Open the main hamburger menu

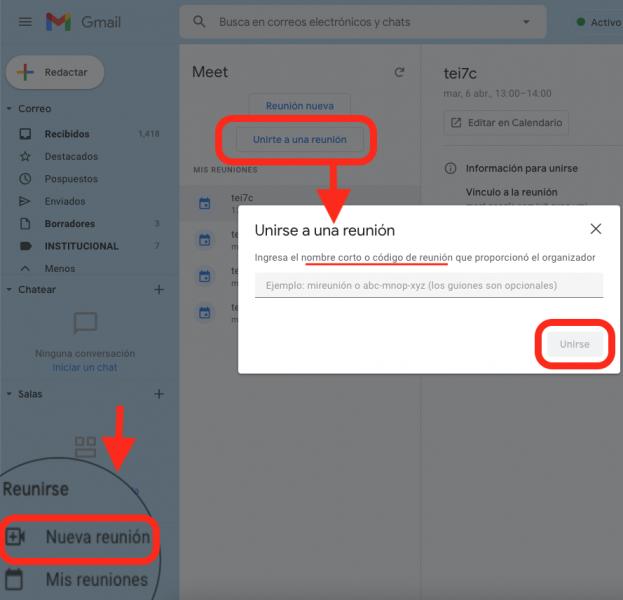tap(25, 22)
